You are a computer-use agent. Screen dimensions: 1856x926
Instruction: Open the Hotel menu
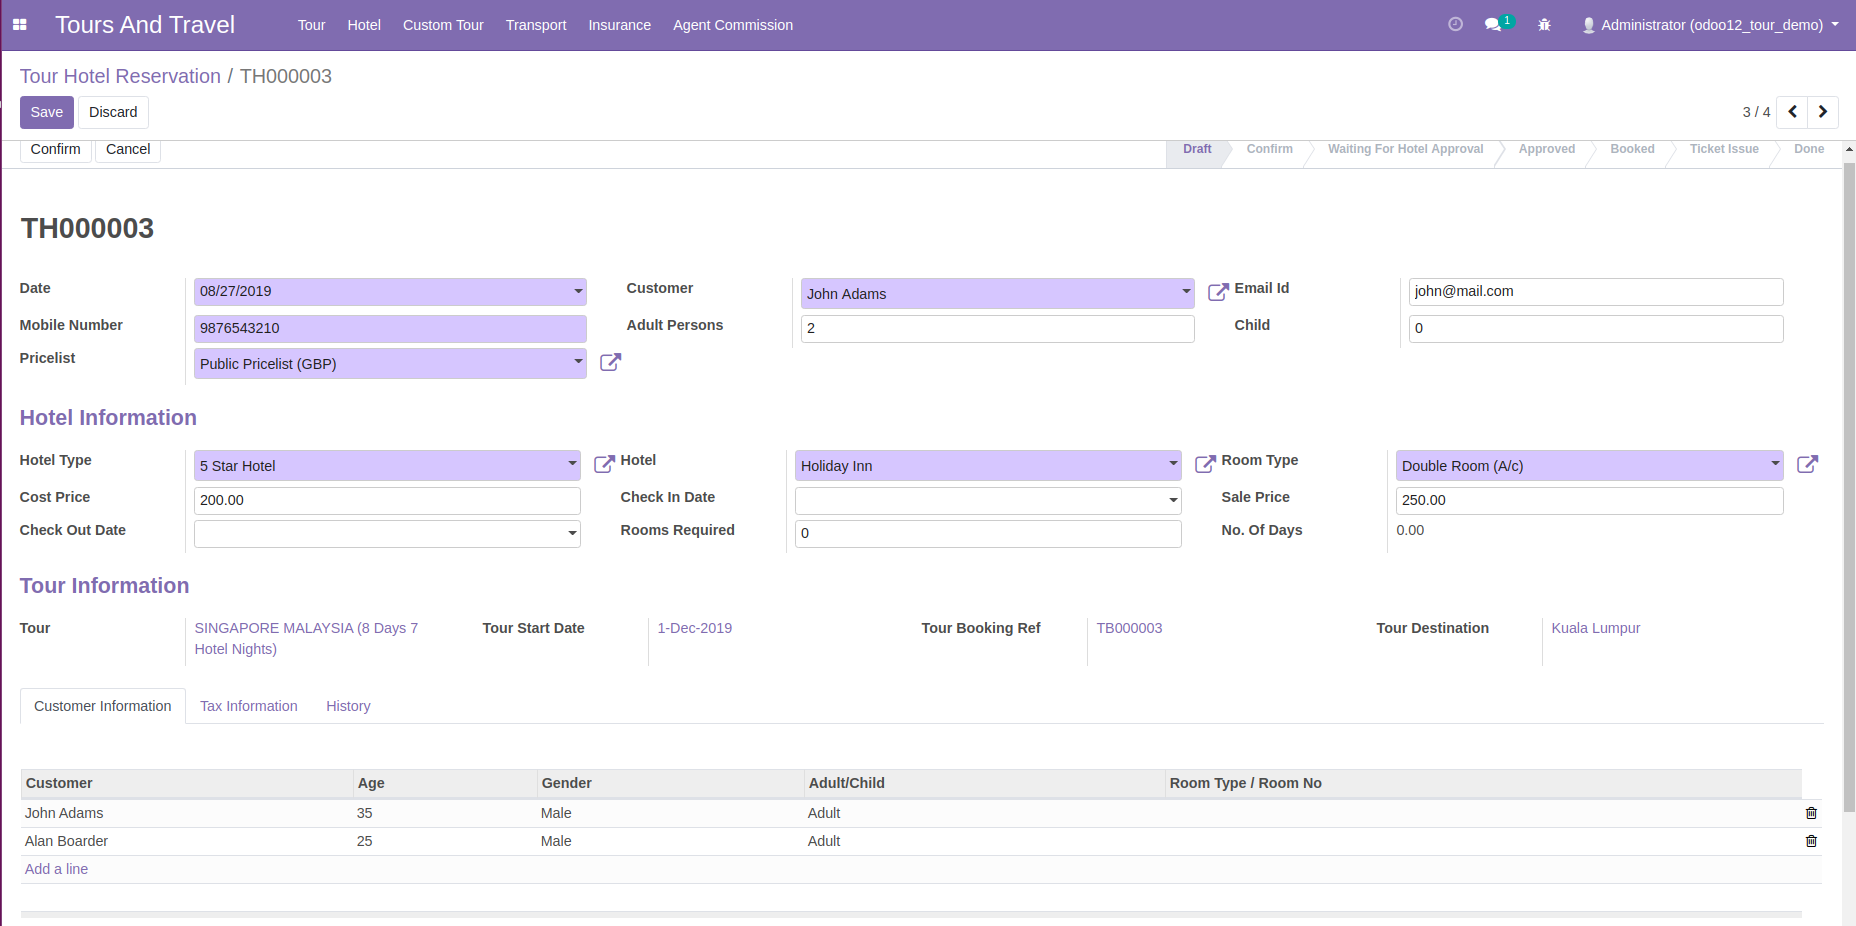point(364,25)
